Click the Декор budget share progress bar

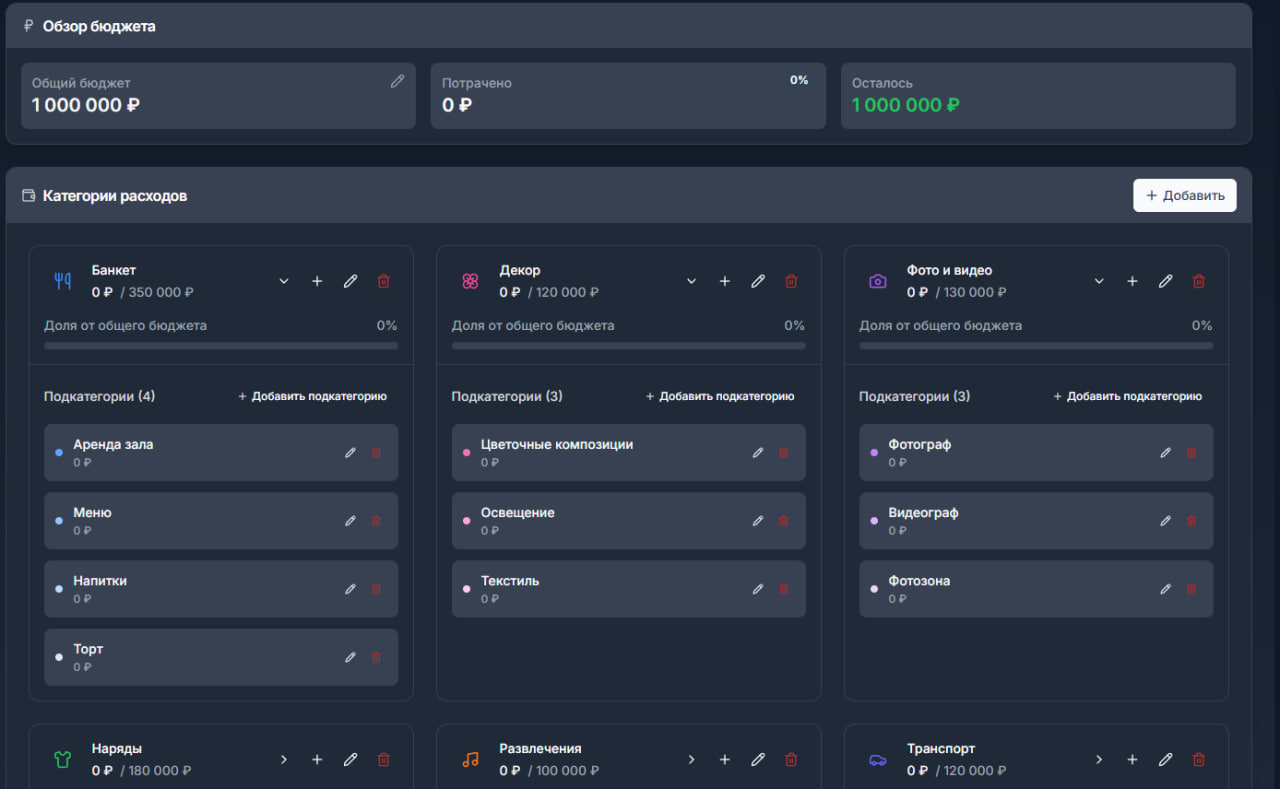[629, 346]
